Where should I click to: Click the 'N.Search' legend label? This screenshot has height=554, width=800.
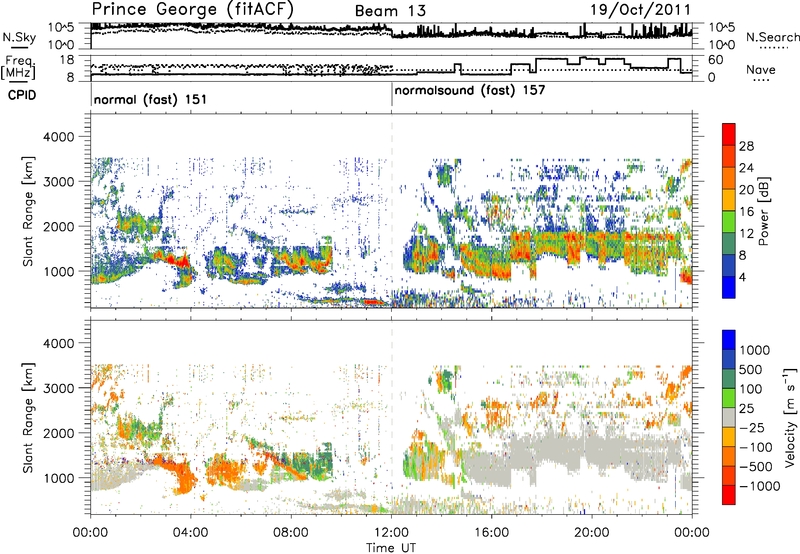tap(772, 37)
